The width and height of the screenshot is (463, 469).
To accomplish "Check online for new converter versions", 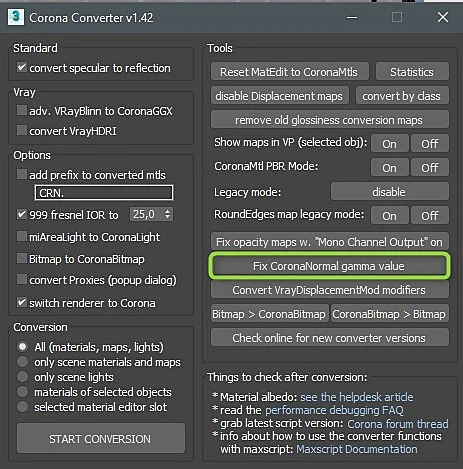I will click(x=330, y=338).
